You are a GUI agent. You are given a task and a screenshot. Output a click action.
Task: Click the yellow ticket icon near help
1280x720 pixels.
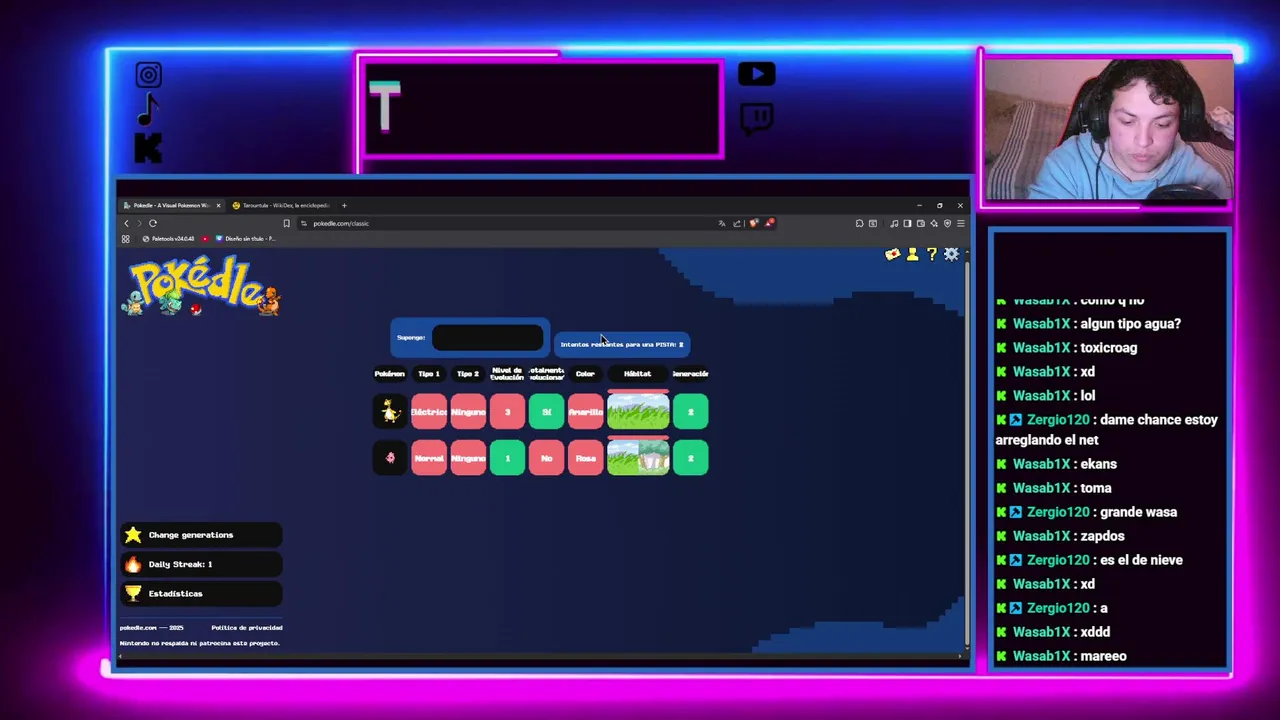point(892,255)
